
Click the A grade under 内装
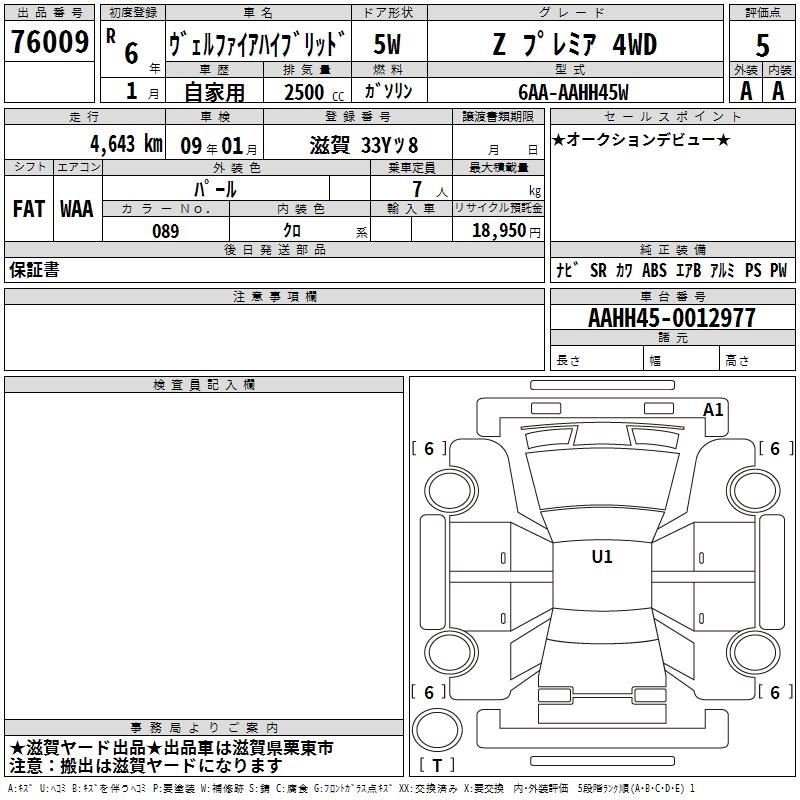coord(778,91)
